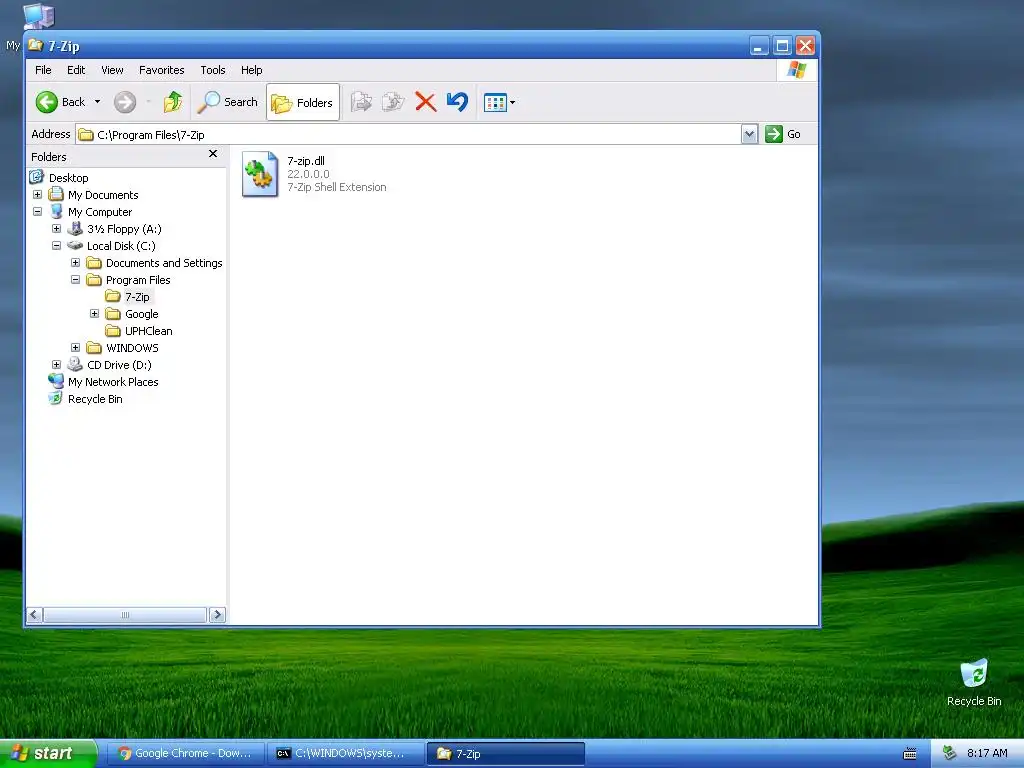Expand the Google folder node
The image size is (1024, 768).
click(x=94, y=313)
